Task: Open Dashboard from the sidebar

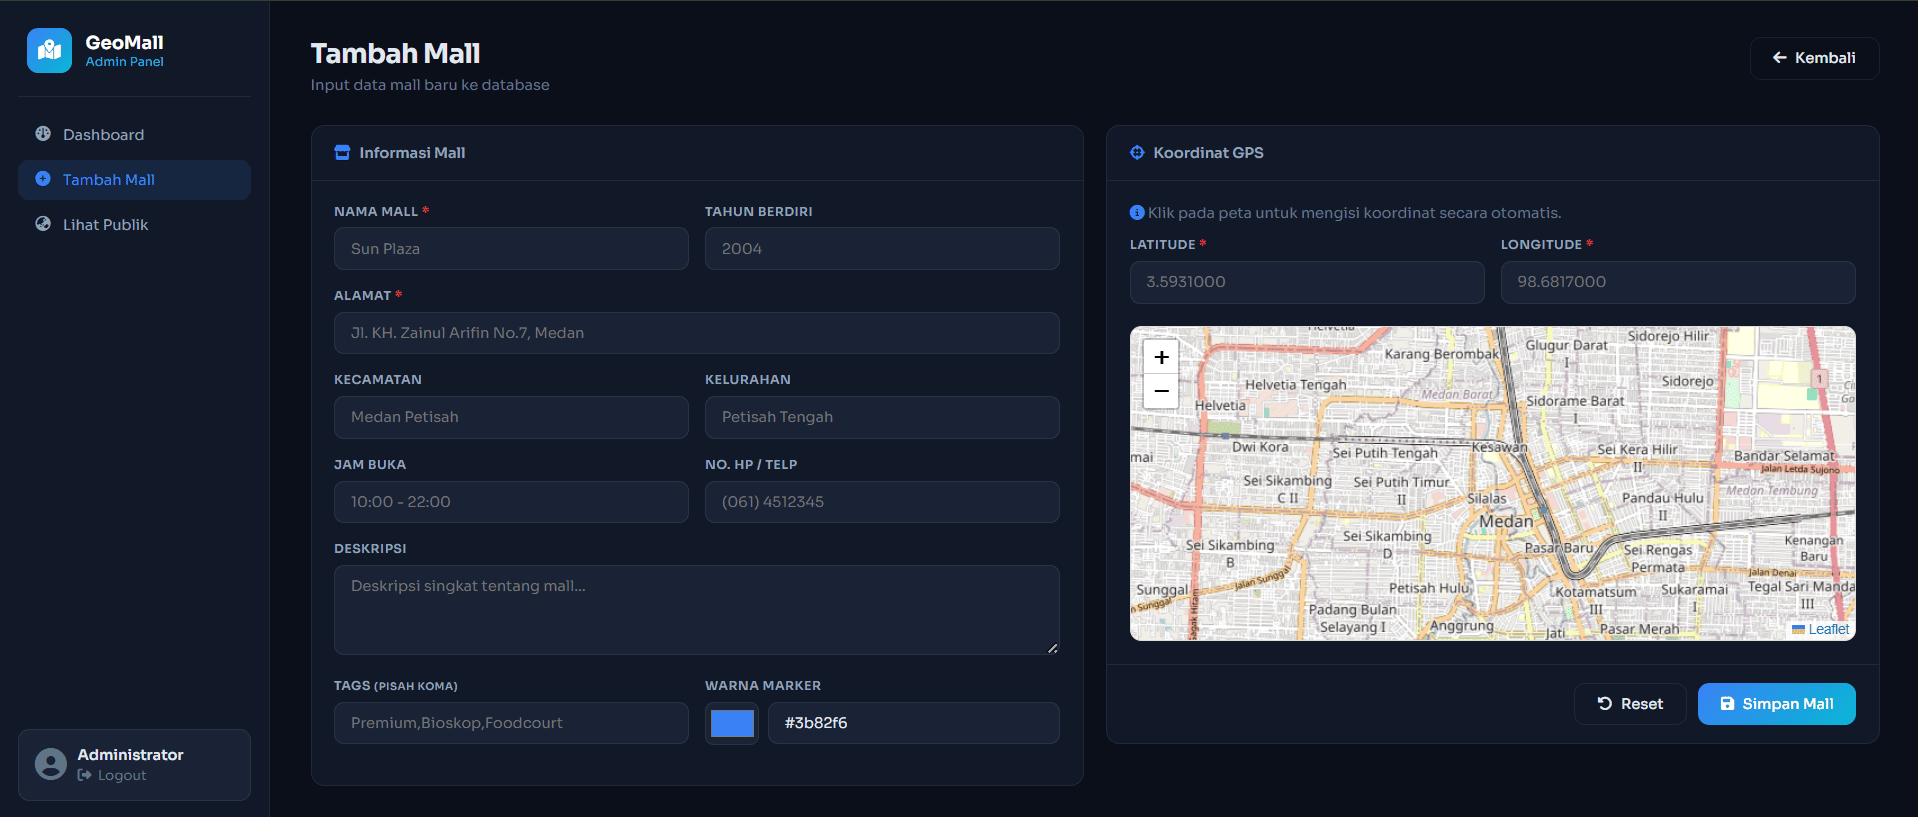Action: click(134, 135)
